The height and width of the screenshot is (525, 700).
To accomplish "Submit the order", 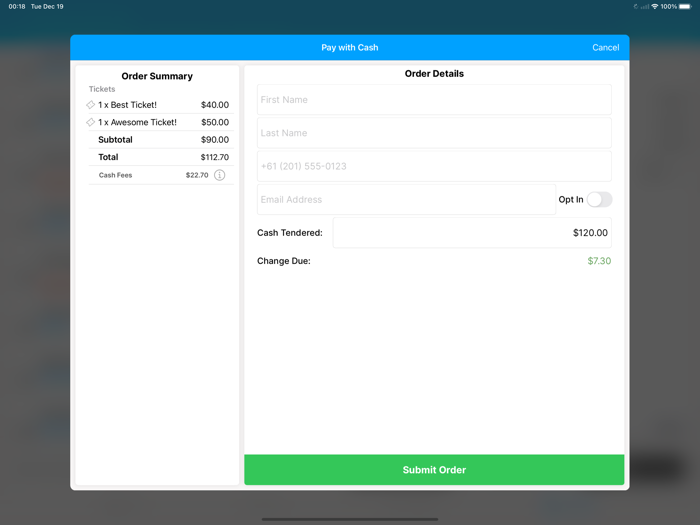I will (434, 470).
